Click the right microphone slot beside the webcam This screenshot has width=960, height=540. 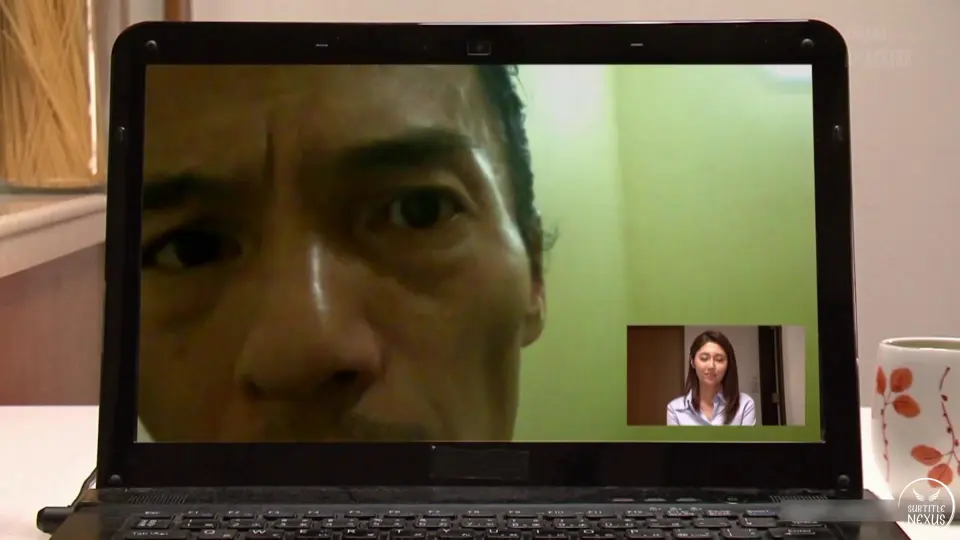636,45
